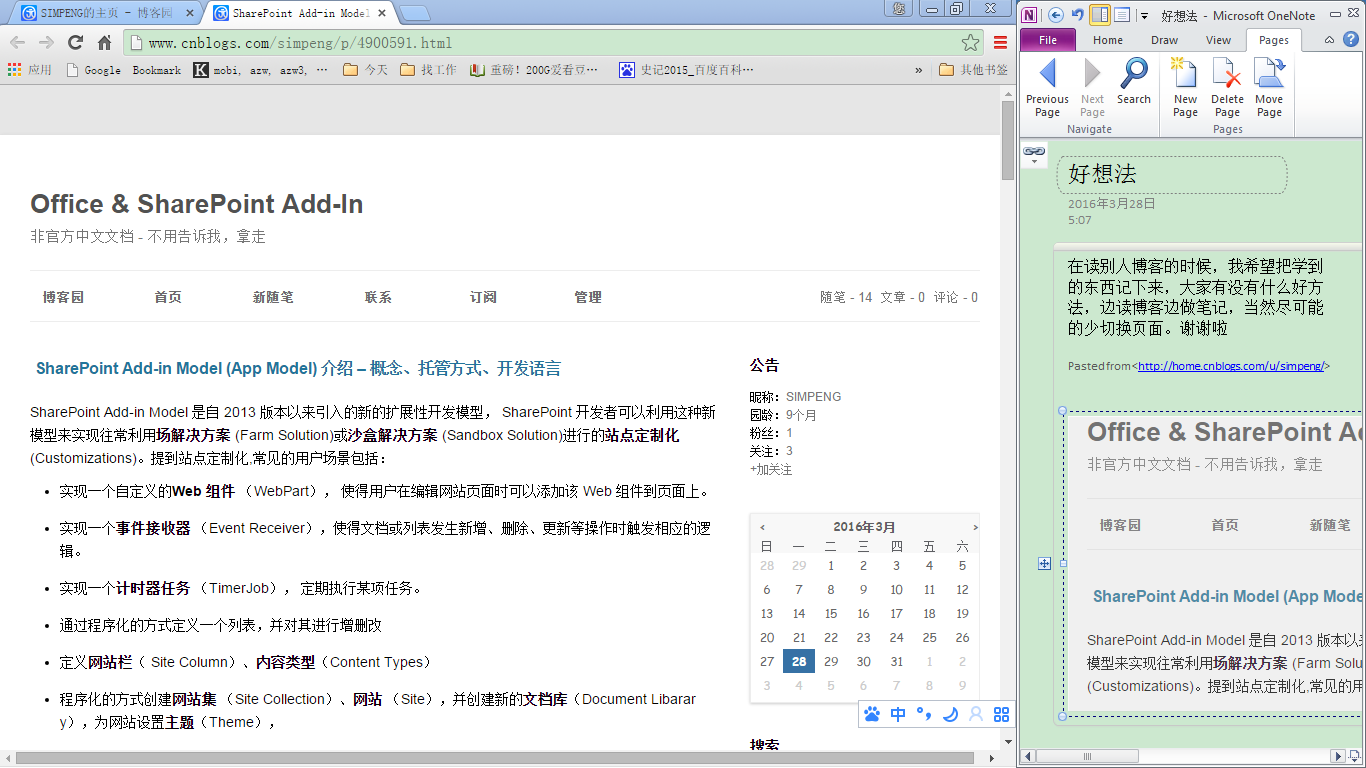The height and width of the screenshot is (768, 1366).
Task: Open Customize Quick Access Toolbar dropdown
Action: point(1144,16)
